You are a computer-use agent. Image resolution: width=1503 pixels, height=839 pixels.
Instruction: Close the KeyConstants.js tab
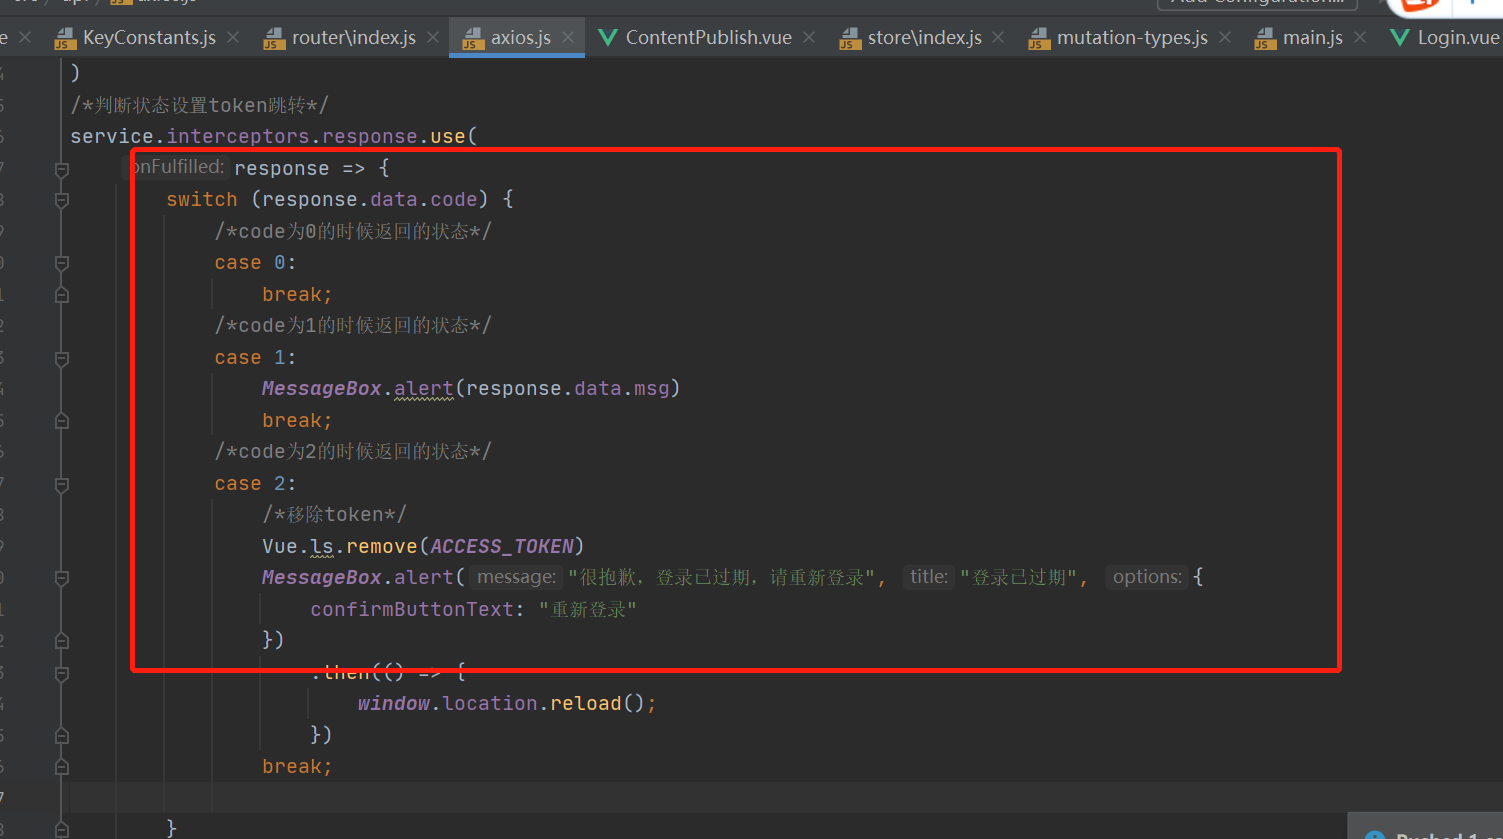point(233,38)
